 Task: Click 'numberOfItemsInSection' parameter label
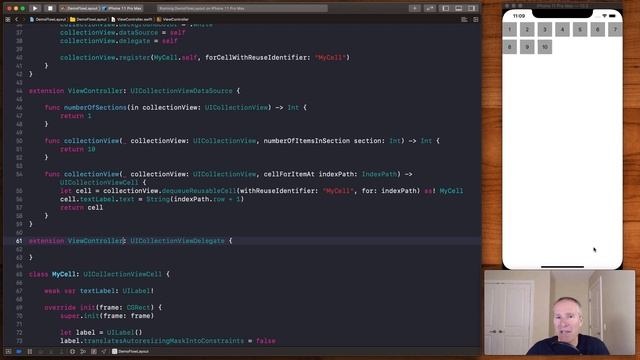coord(307,141)
